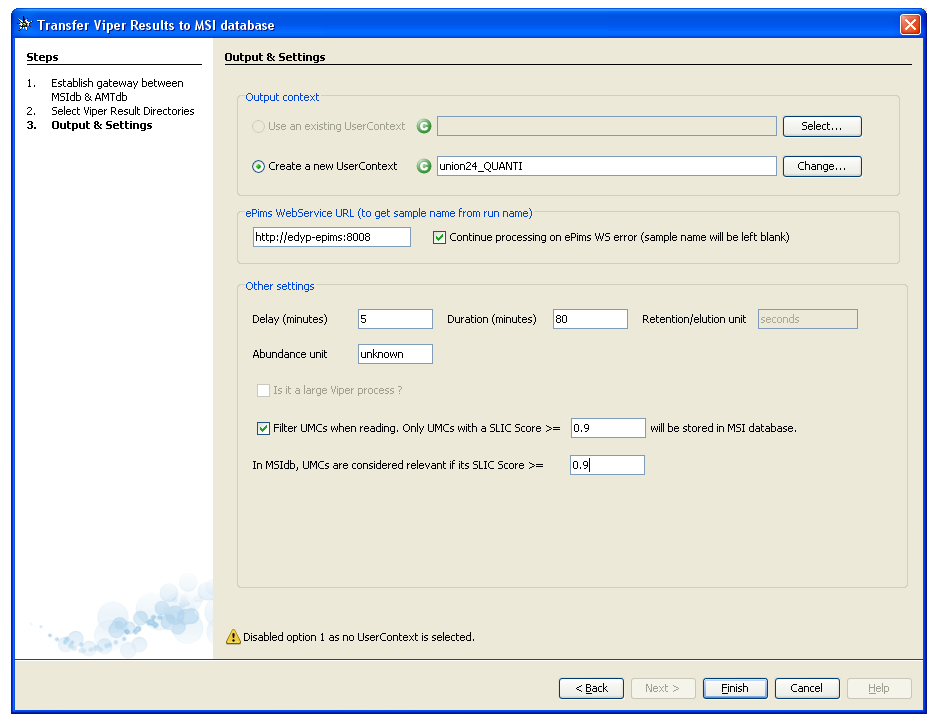Image resolution: width=939 pixels, height=727 pixels.
Task: Click the MSIdb relevant SLIC Score field
Action: pyautogui.click(x=608, y=465)
